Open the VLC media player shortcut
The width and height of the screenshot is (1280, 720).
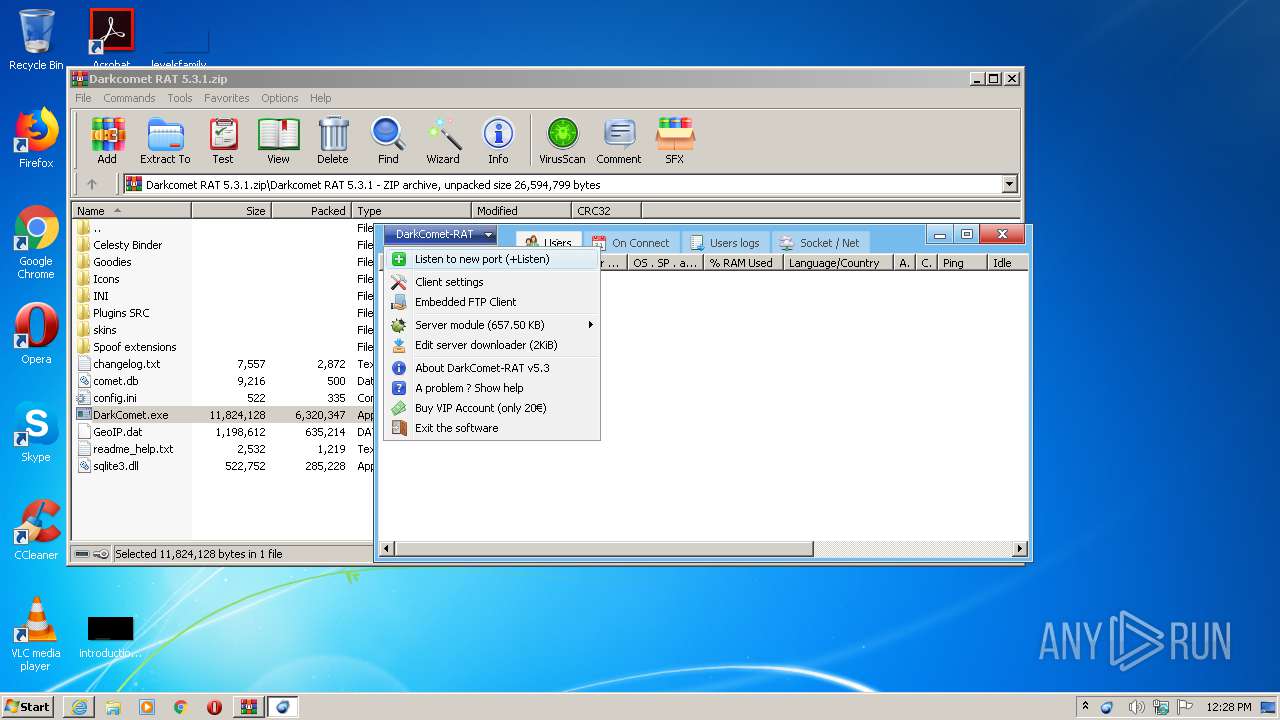click(36, 633)
